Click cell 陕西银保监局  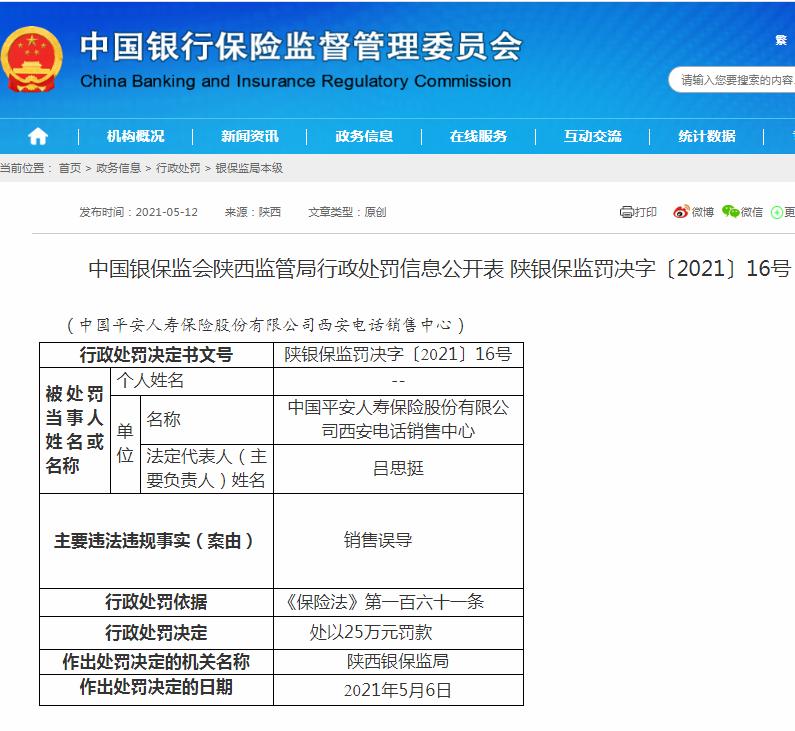[398, 662]
